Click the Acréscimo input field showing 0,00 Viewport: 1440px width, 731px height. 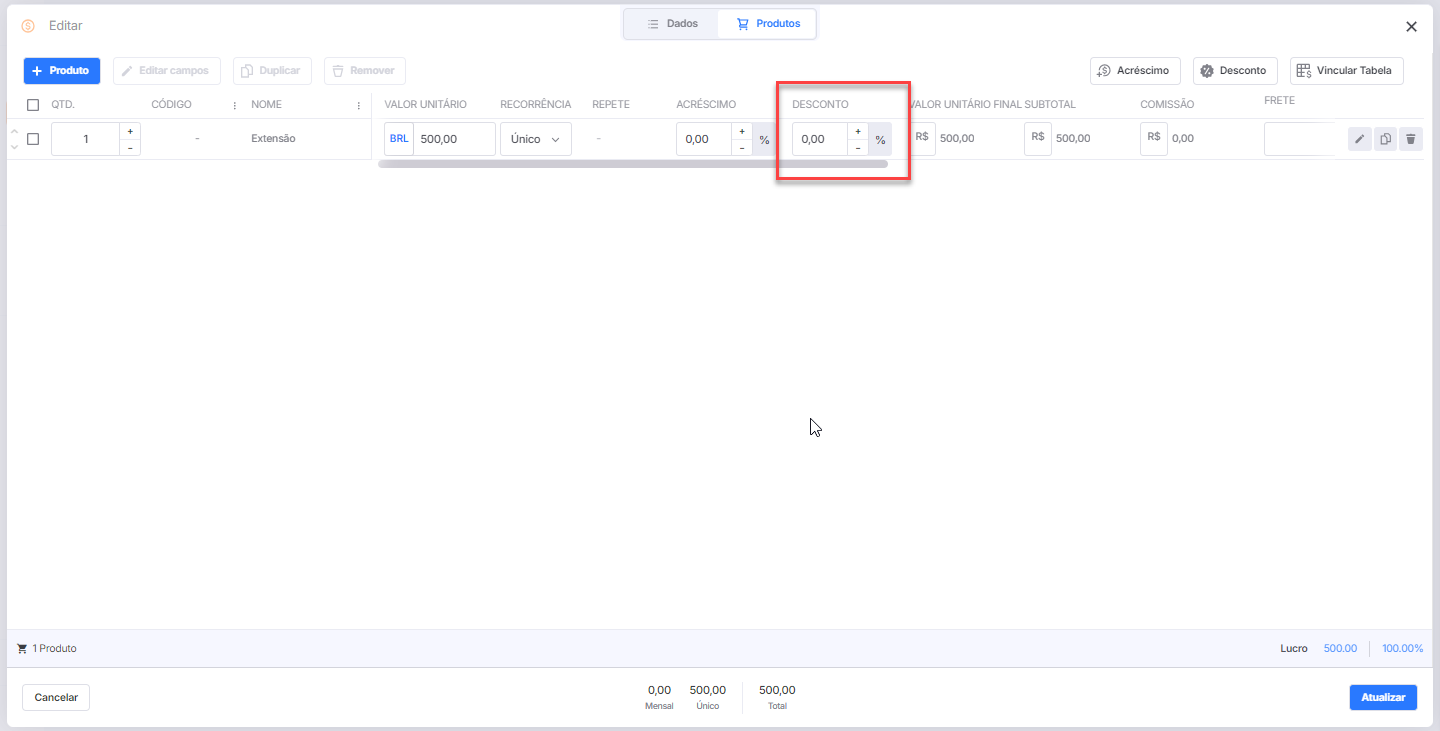[704, 139]
